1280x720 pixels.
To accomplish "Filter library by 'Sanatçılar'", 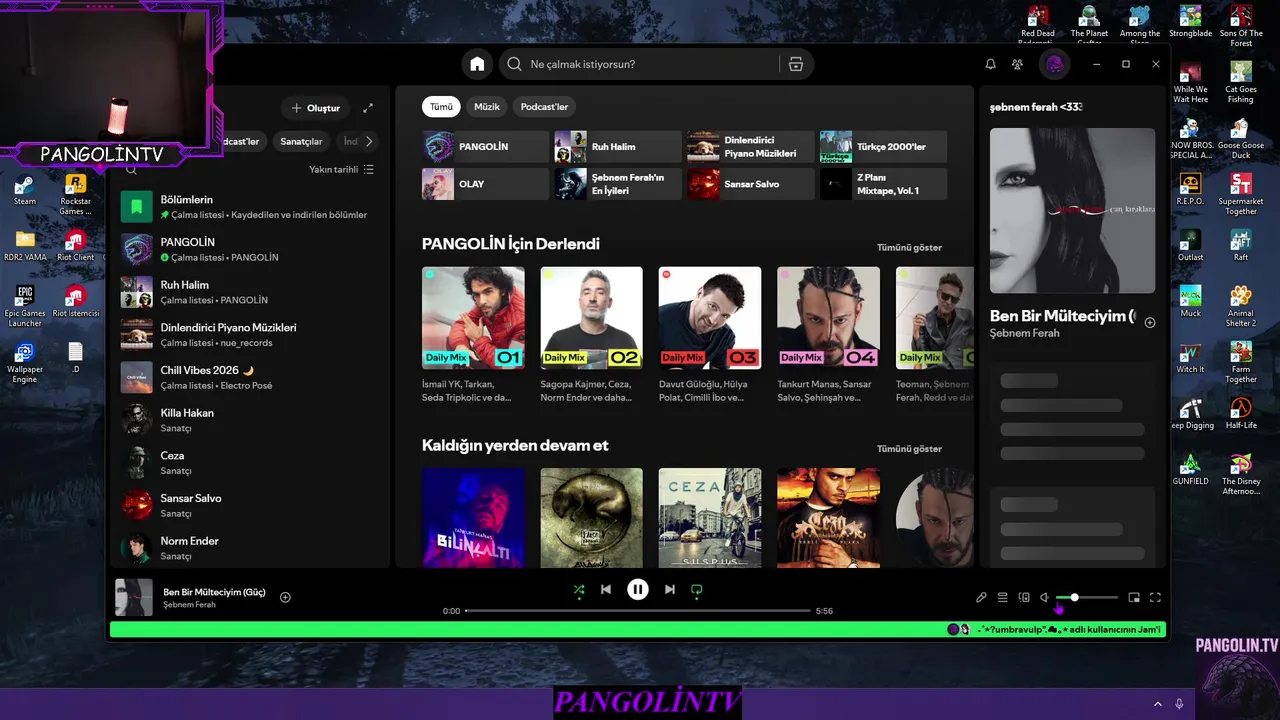I will click(x=301, y=141).
